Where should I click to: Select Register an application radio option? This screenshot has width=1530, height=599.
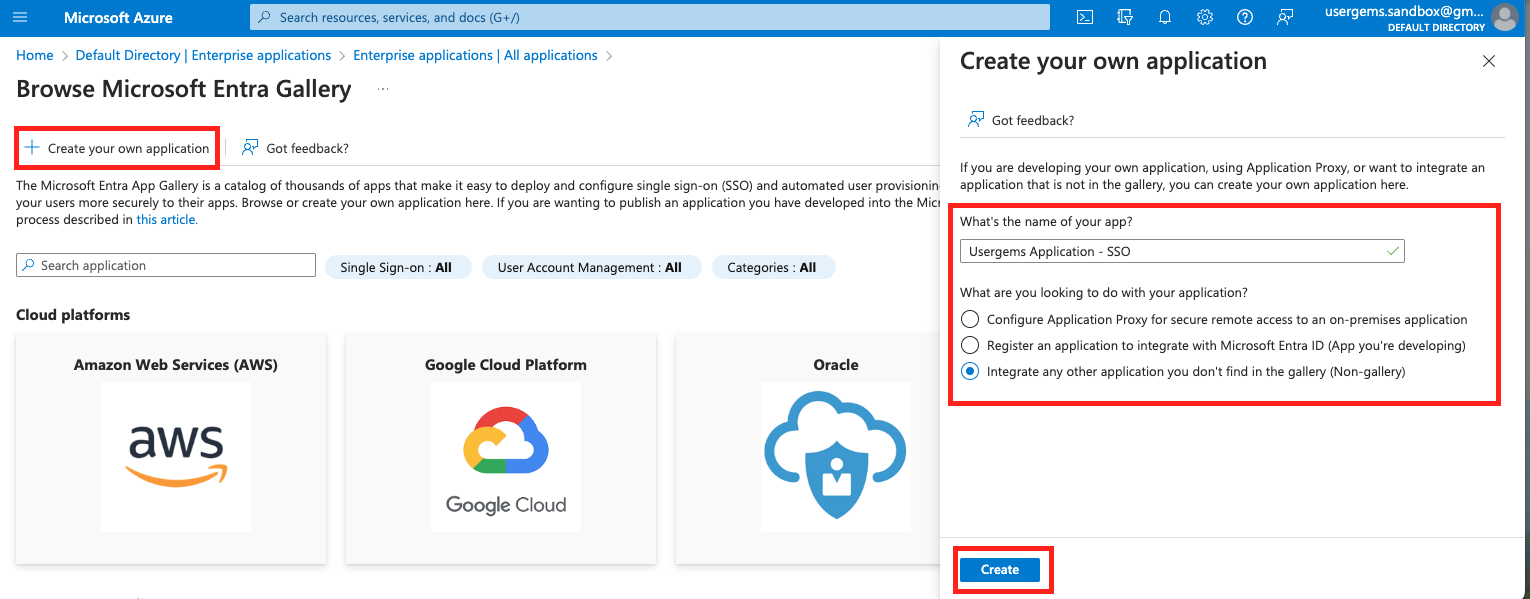click(970, 345)
